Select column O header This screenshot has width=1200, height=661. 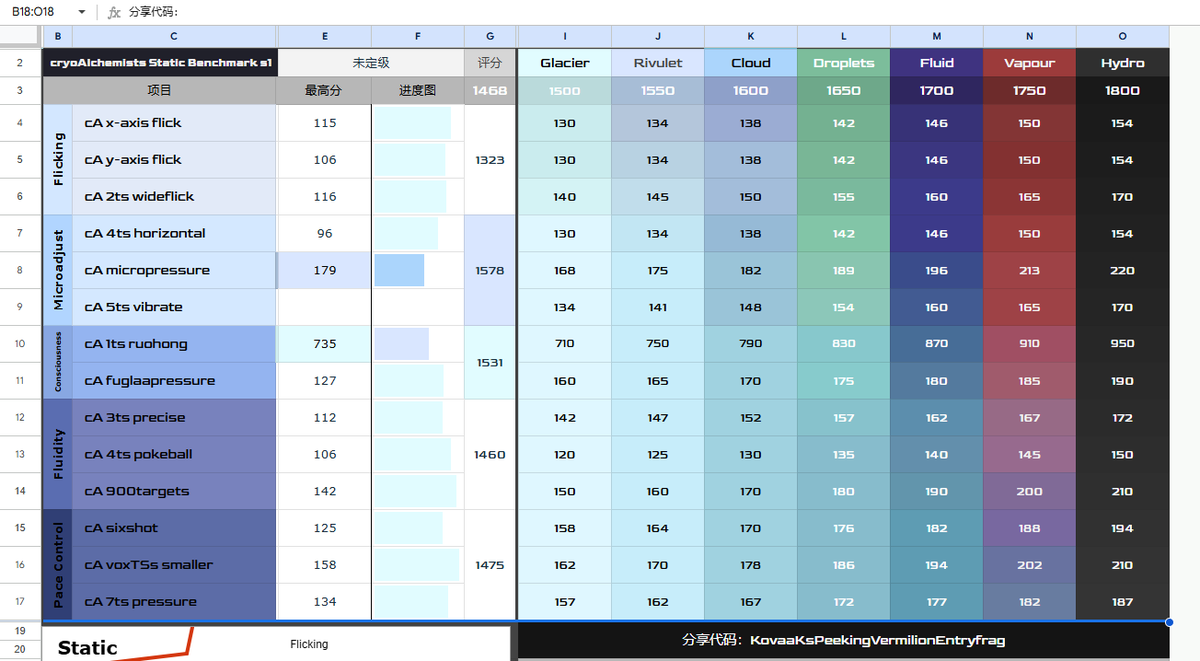point(1122,36)
